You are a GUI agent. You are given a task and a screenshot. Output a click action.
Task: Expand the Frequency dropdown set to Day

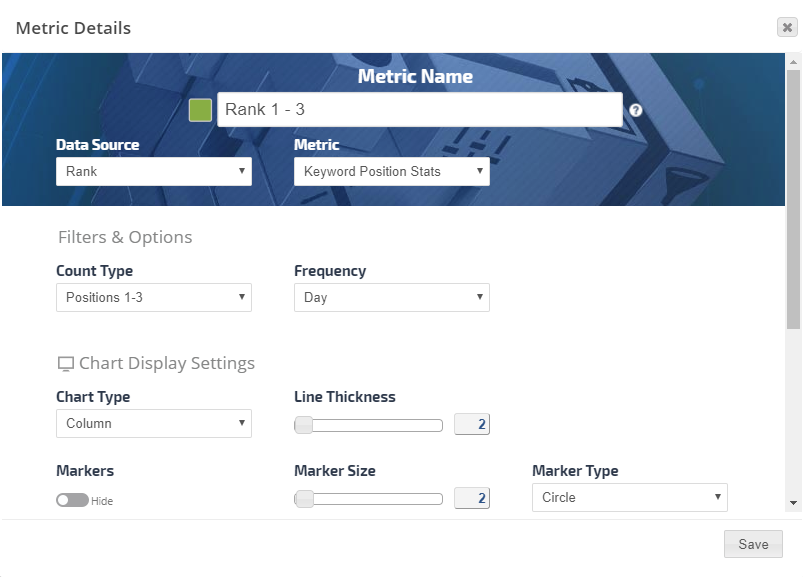[391, 297]
